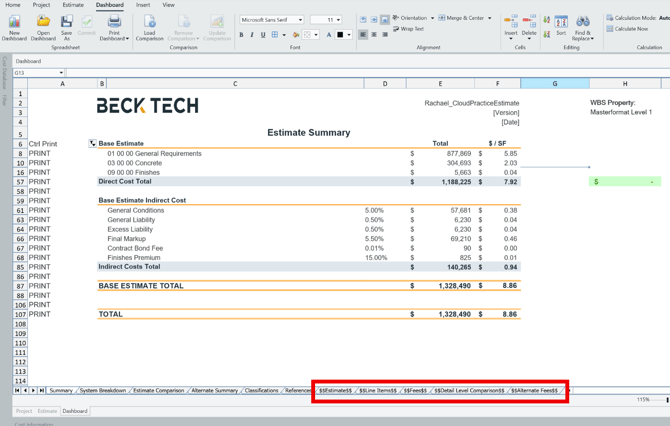Toggle Wrap Text option

click(x=409, y=29)
